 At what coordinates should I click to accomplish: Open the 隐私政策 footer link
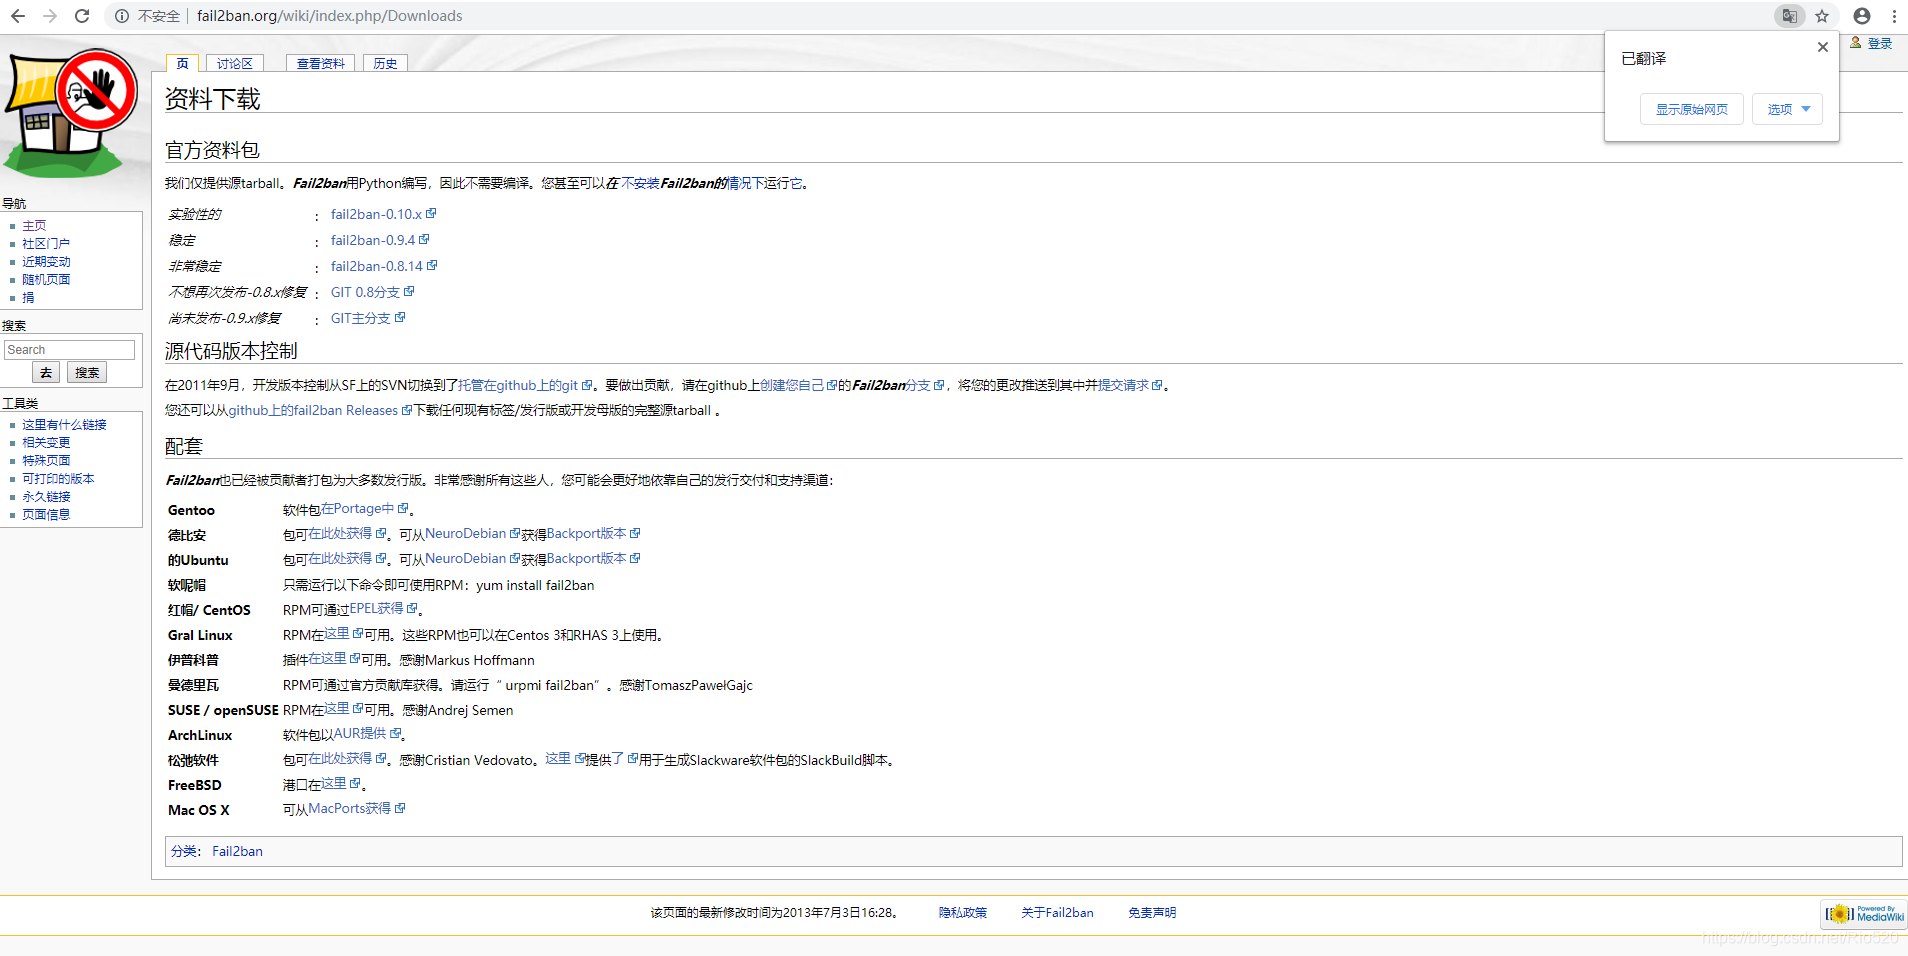coord(963,913)
